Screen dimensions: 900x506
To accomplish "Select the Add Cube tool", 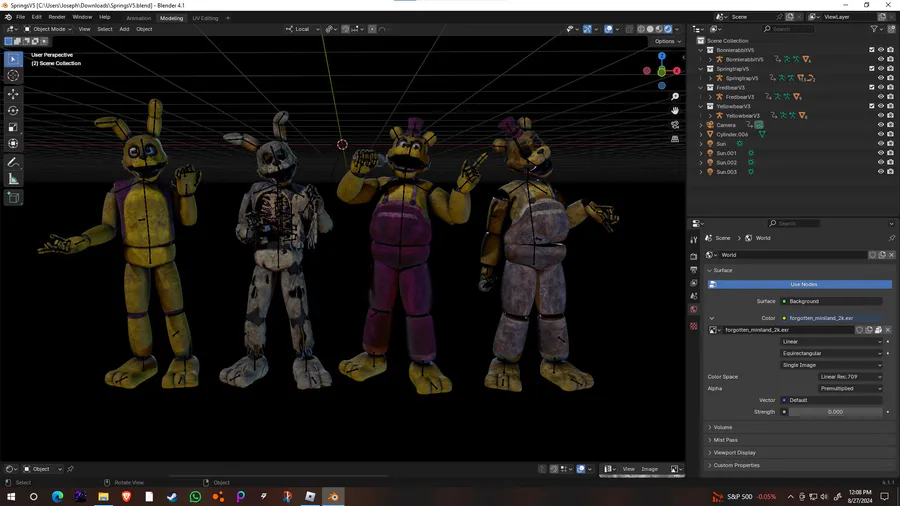I will pos(13,197).
